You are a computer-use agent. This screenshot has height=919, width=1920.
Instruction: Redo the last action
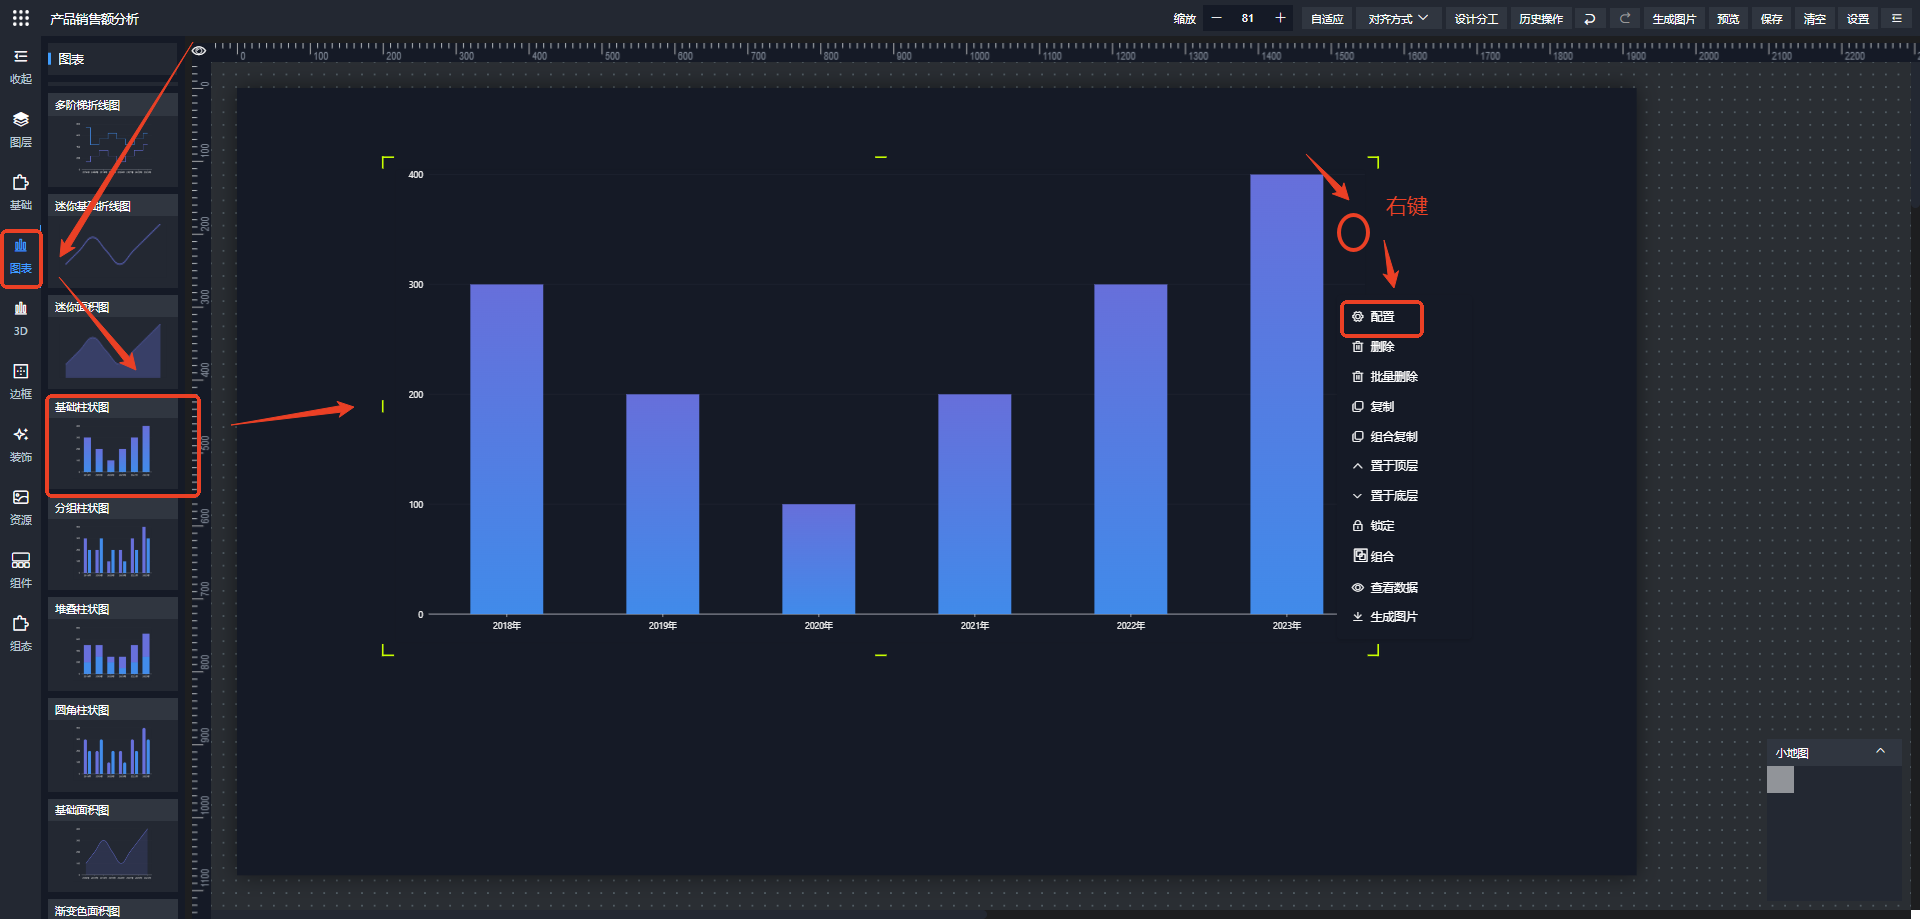[1625, 19]
